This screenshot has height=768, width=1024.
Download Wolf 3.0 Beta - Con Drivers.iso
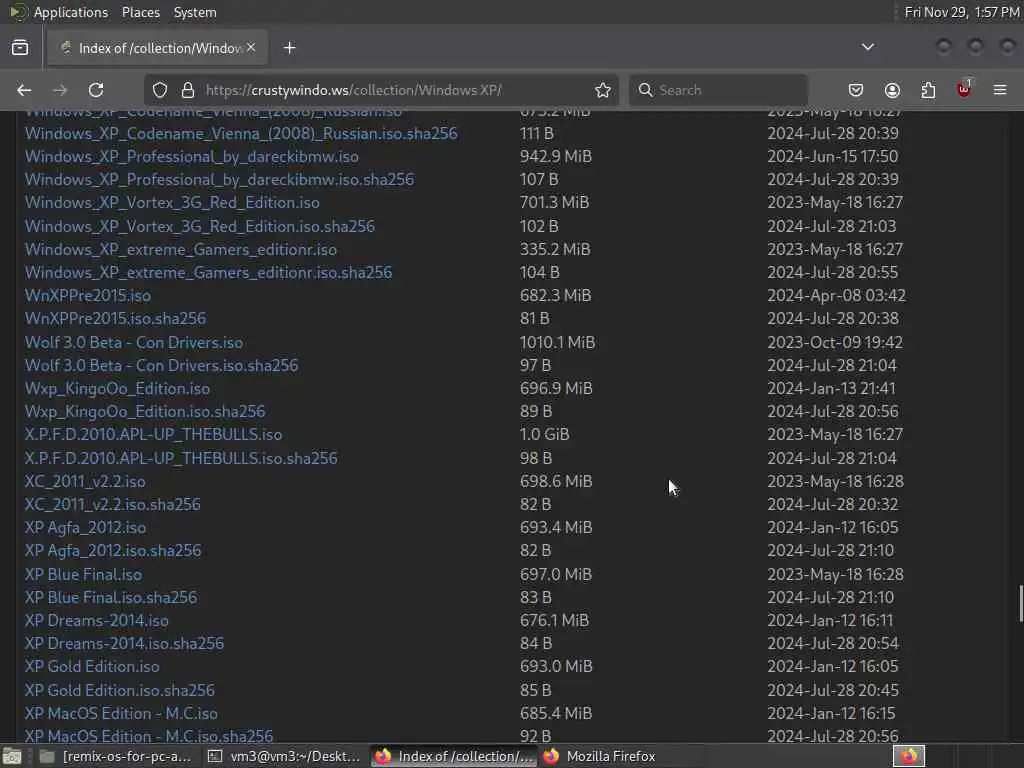134,342
